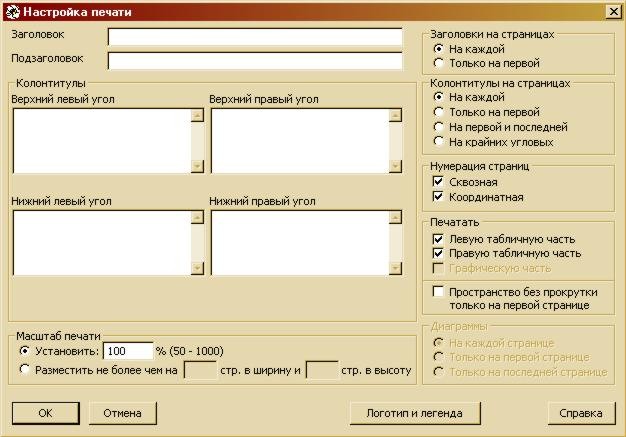Screen dimensions: 626x437
Task: Click scroll down arrow in Верхний левый угол
Action: tap(197, 166)
